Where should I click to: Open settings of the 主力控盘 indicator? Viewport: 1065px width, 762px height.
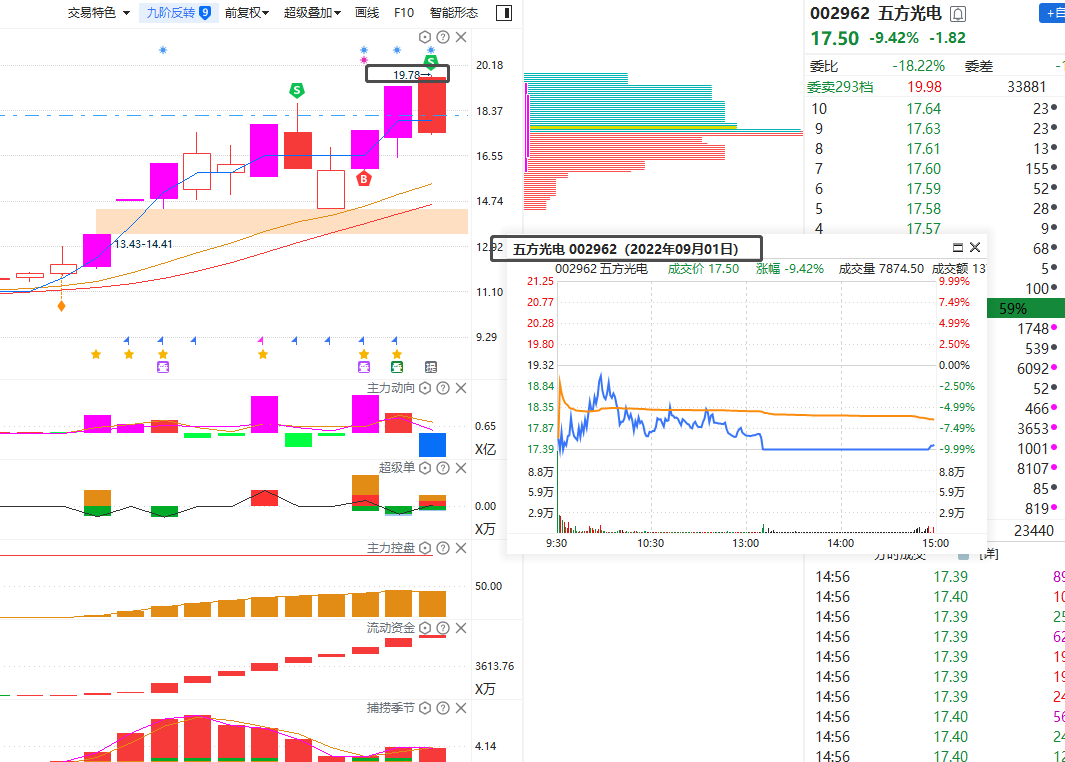tap(425, 548)
